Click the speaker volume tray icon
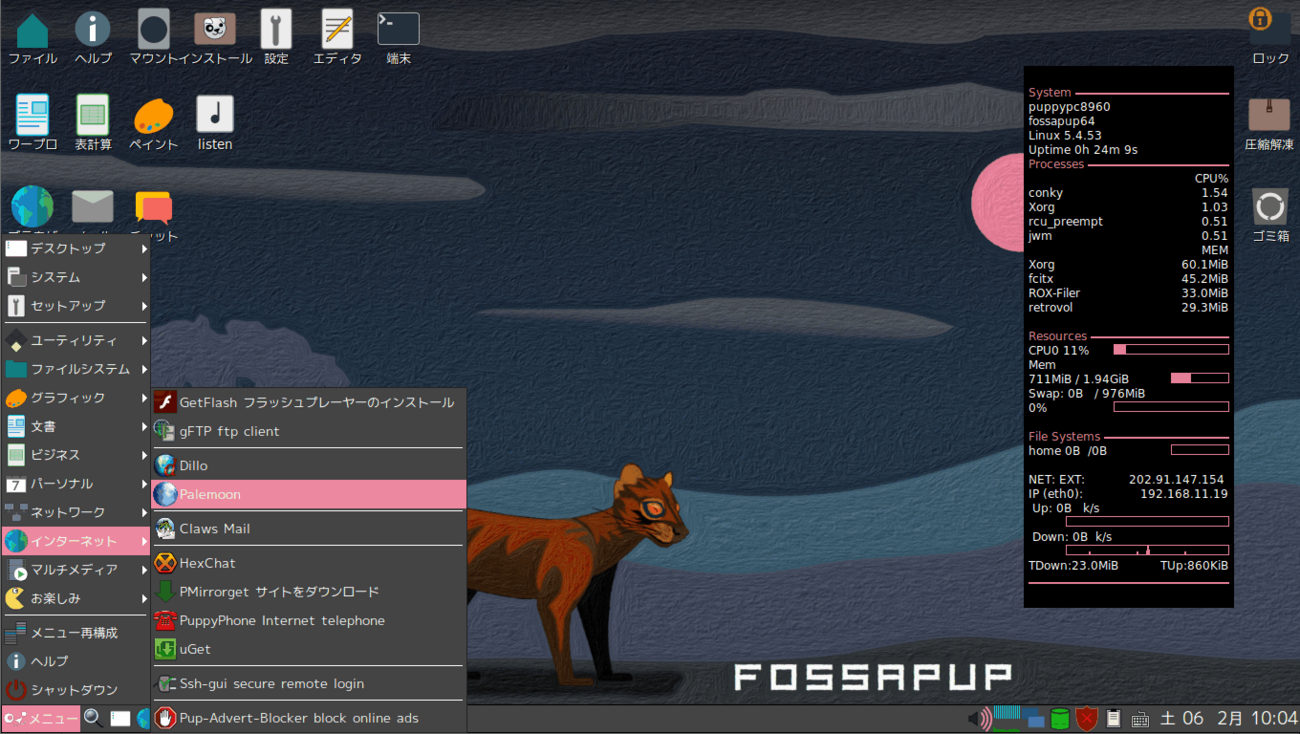The image size is (1300, 734). (x=979, y=718)
